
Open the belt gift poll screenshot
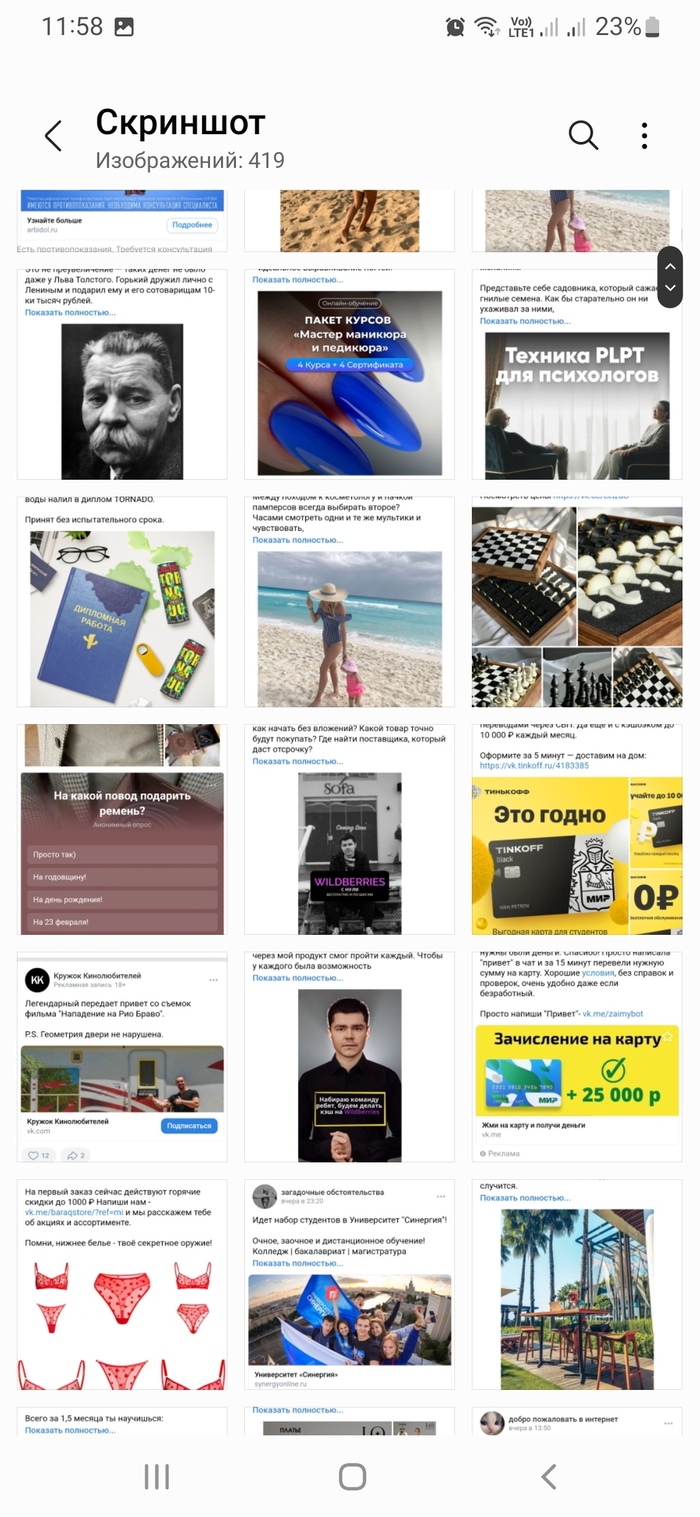tap(122, 830)
